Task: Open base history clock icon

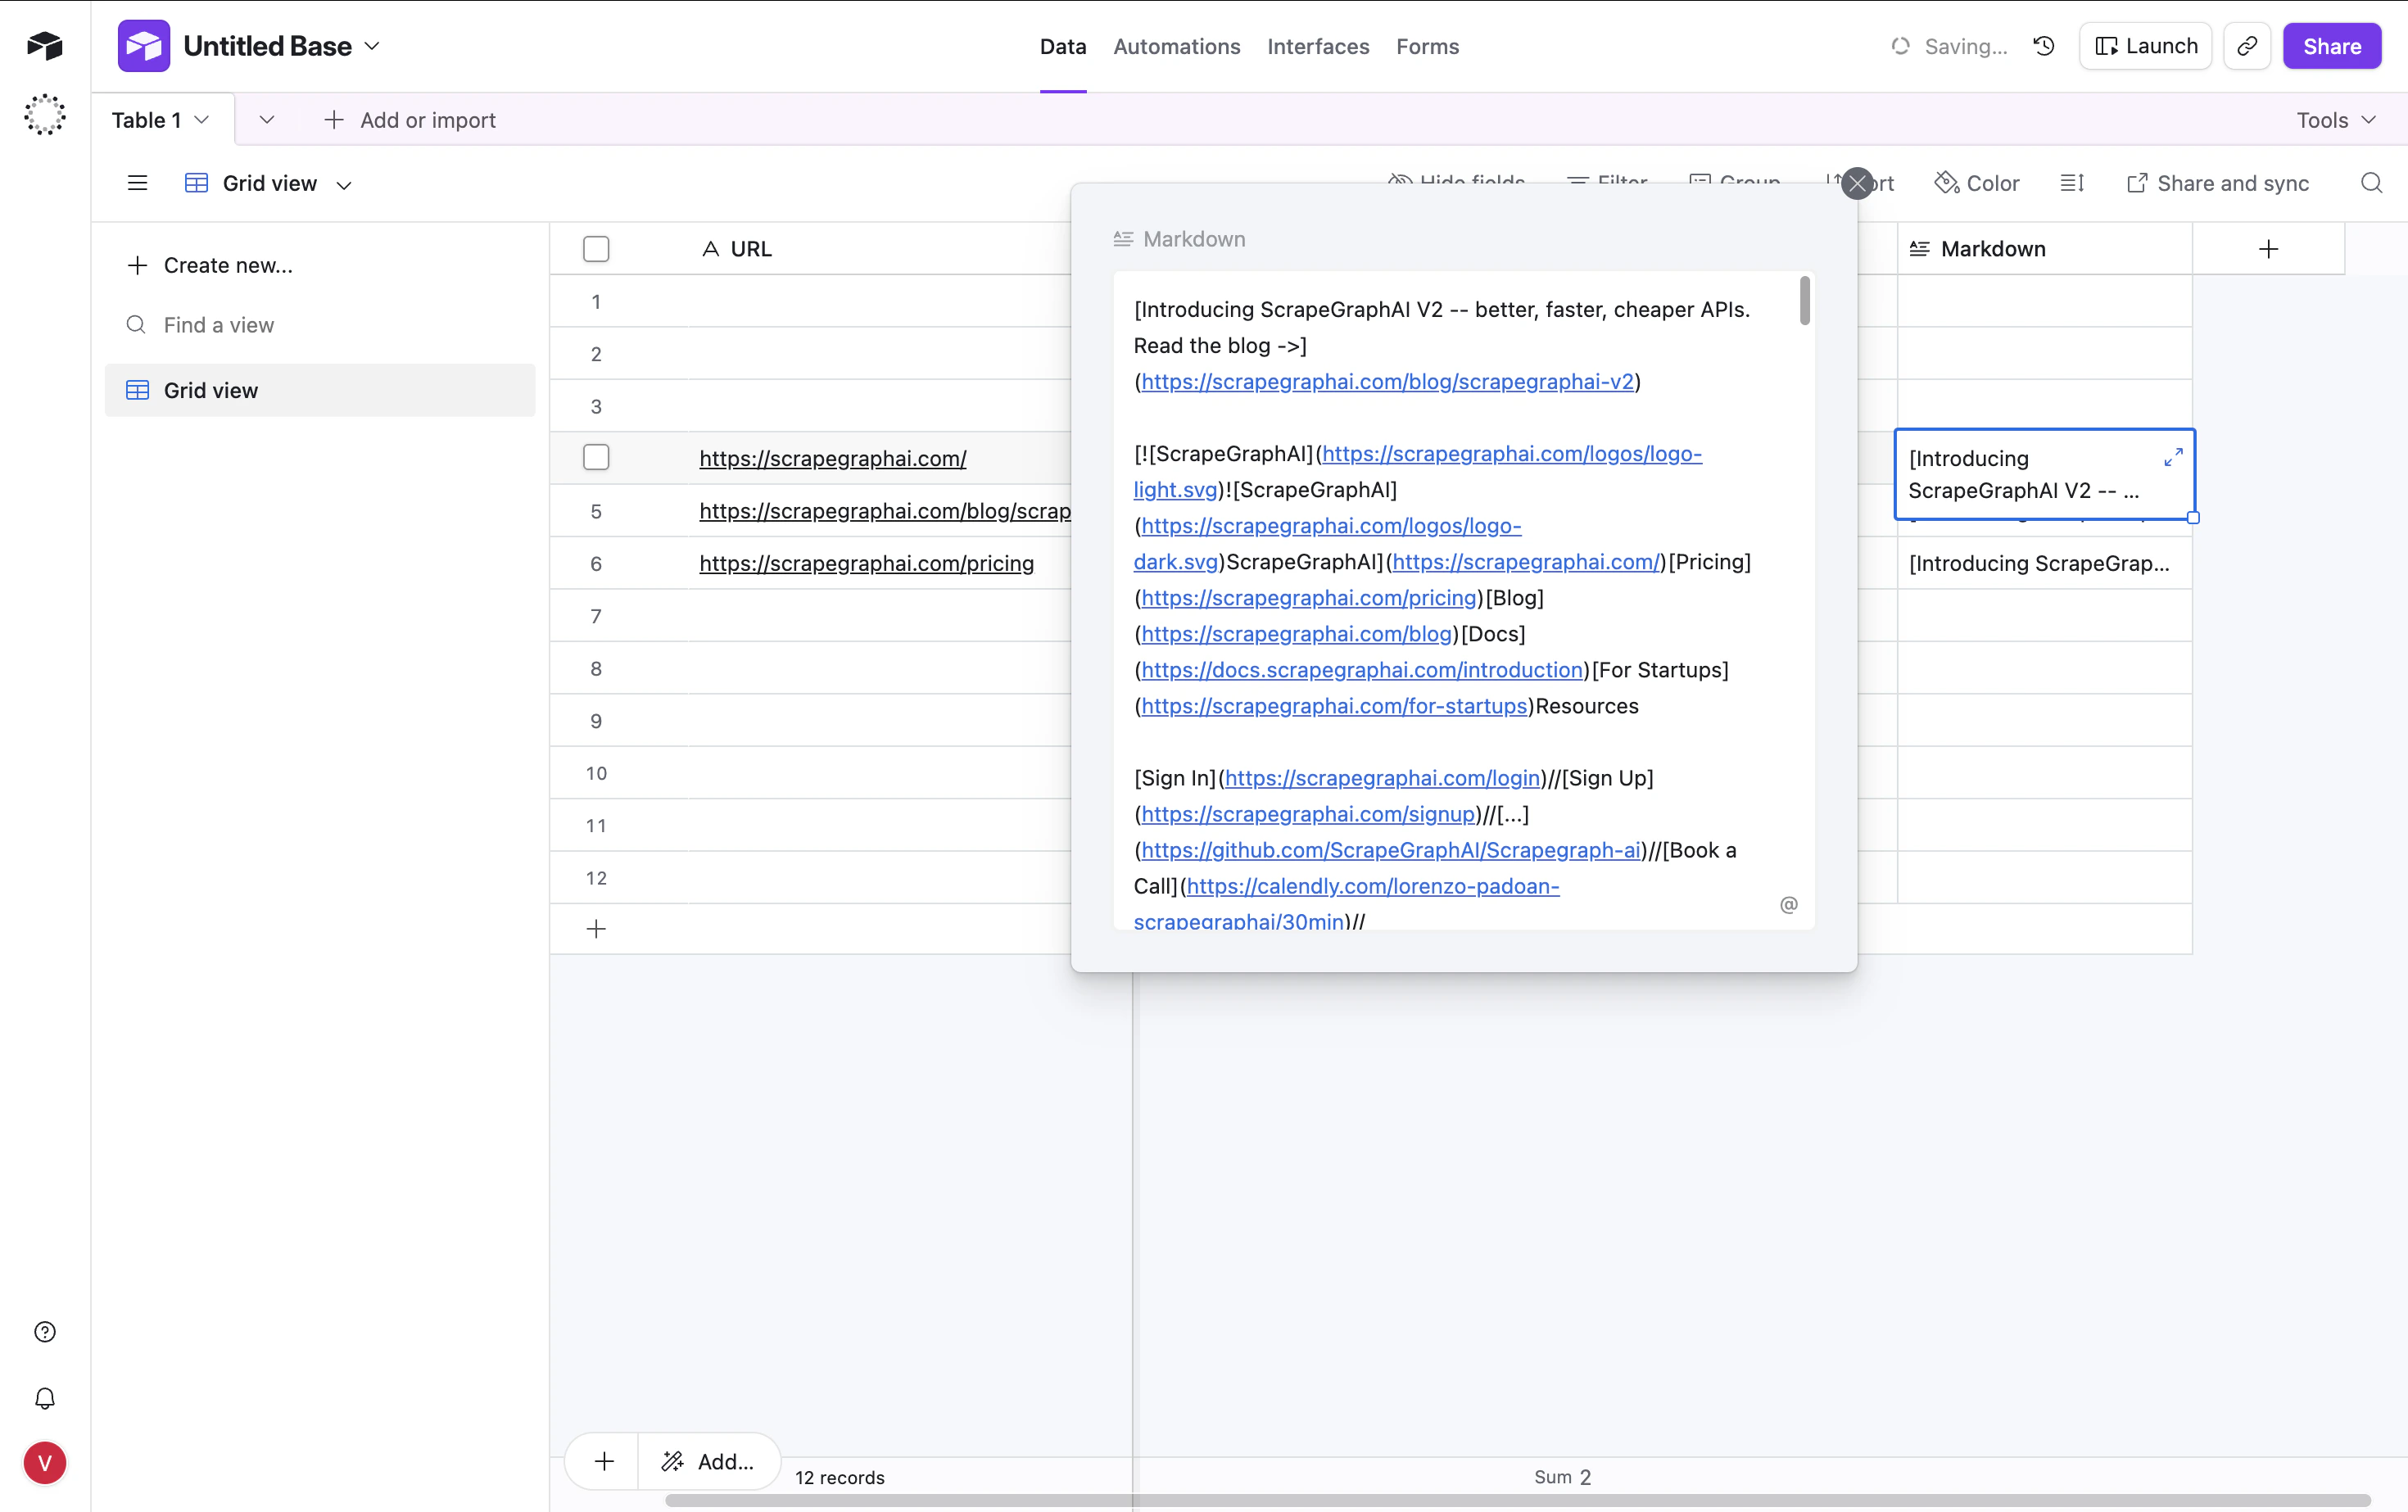Action: (x=2044, y=46)
